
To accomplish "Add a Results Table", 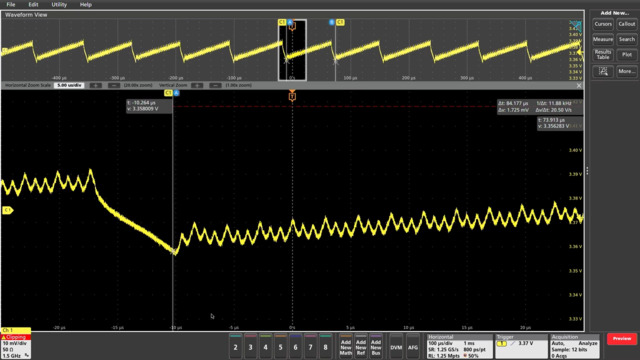I will (603, 55).
